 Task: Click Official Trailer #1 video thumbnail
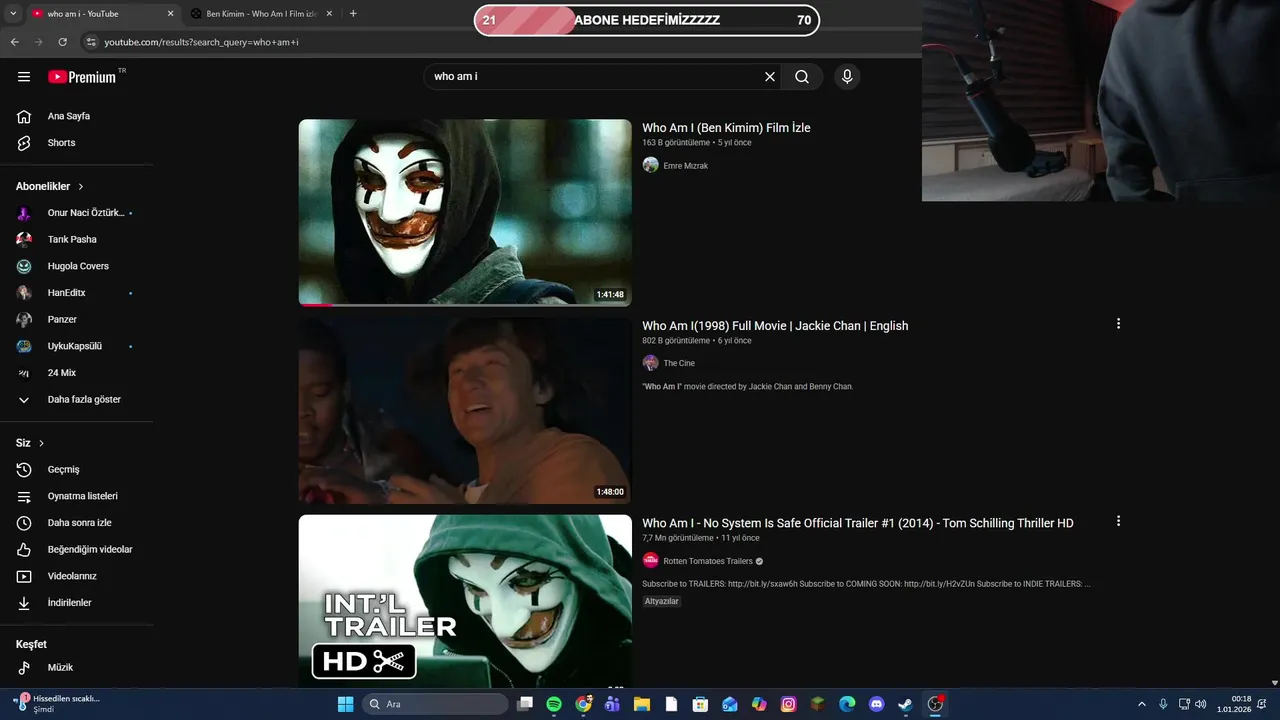coord(465,601)
